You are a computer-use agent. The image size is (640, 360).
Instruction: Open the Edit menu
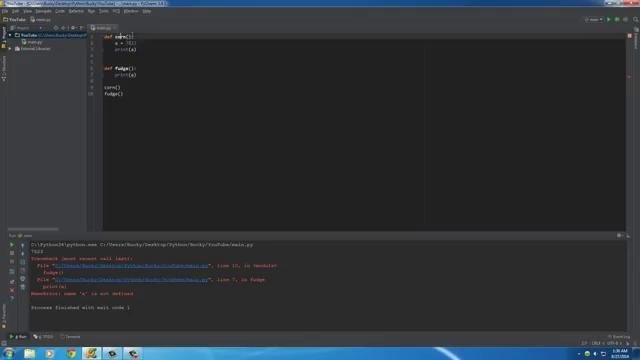point(16,11)
